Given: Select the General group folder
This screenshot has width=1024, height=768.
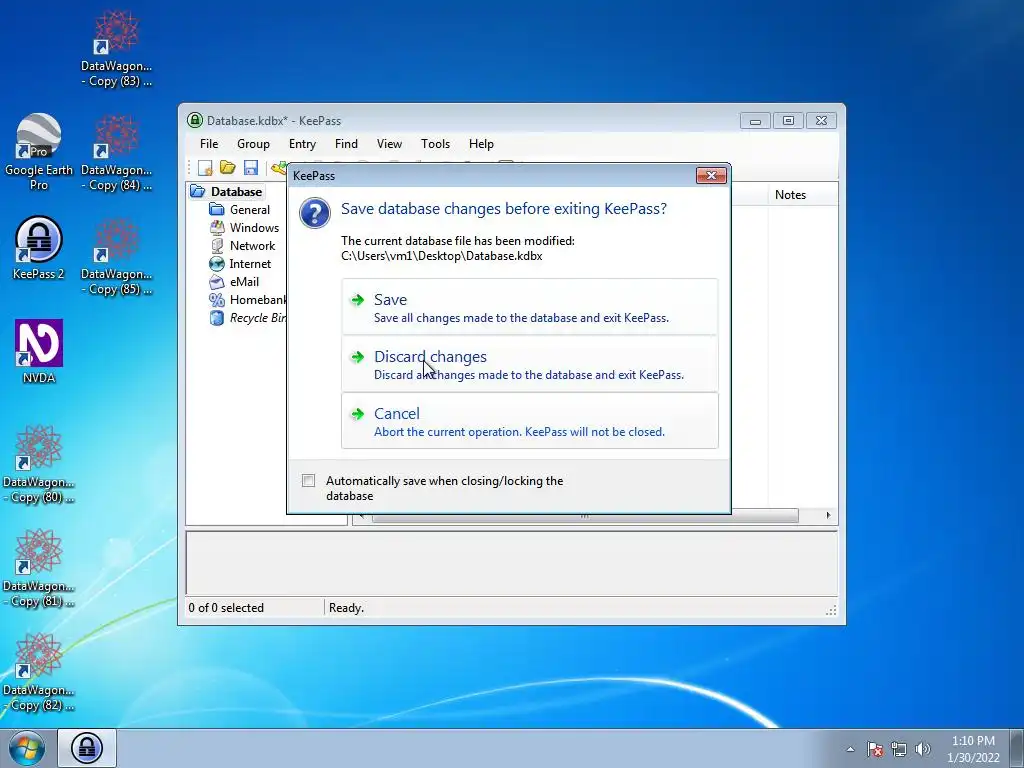Looking at the screenshot, I should (239, 210).
